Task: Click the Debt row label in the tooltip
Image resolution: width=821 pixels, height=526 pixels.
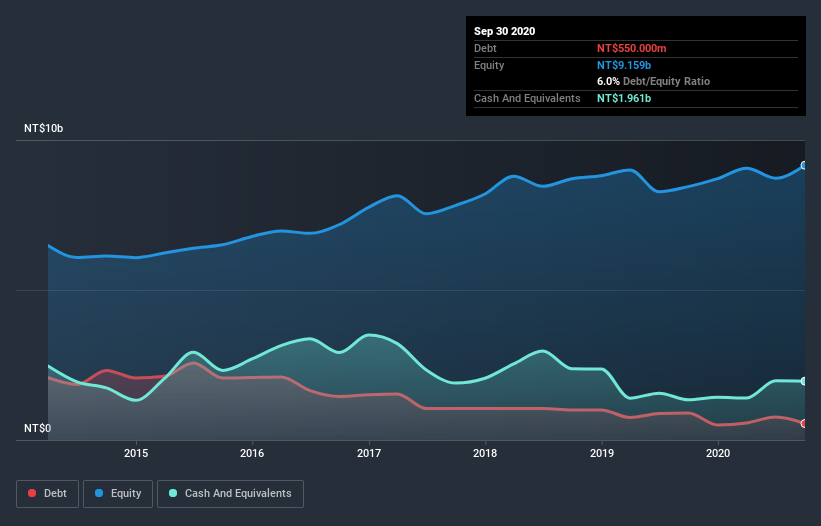Action: tap(485, 48)
